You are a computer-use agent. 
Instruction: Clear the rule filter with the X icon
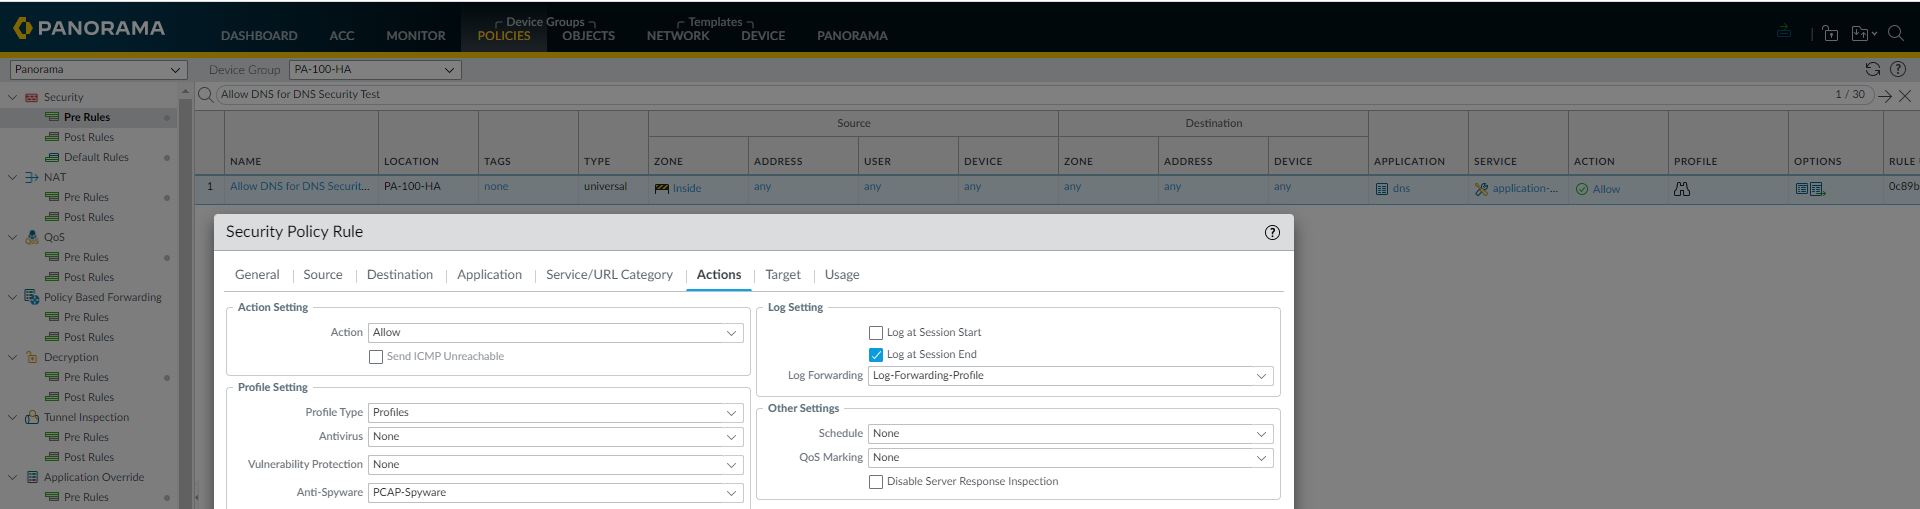(x=1905, y=96)
